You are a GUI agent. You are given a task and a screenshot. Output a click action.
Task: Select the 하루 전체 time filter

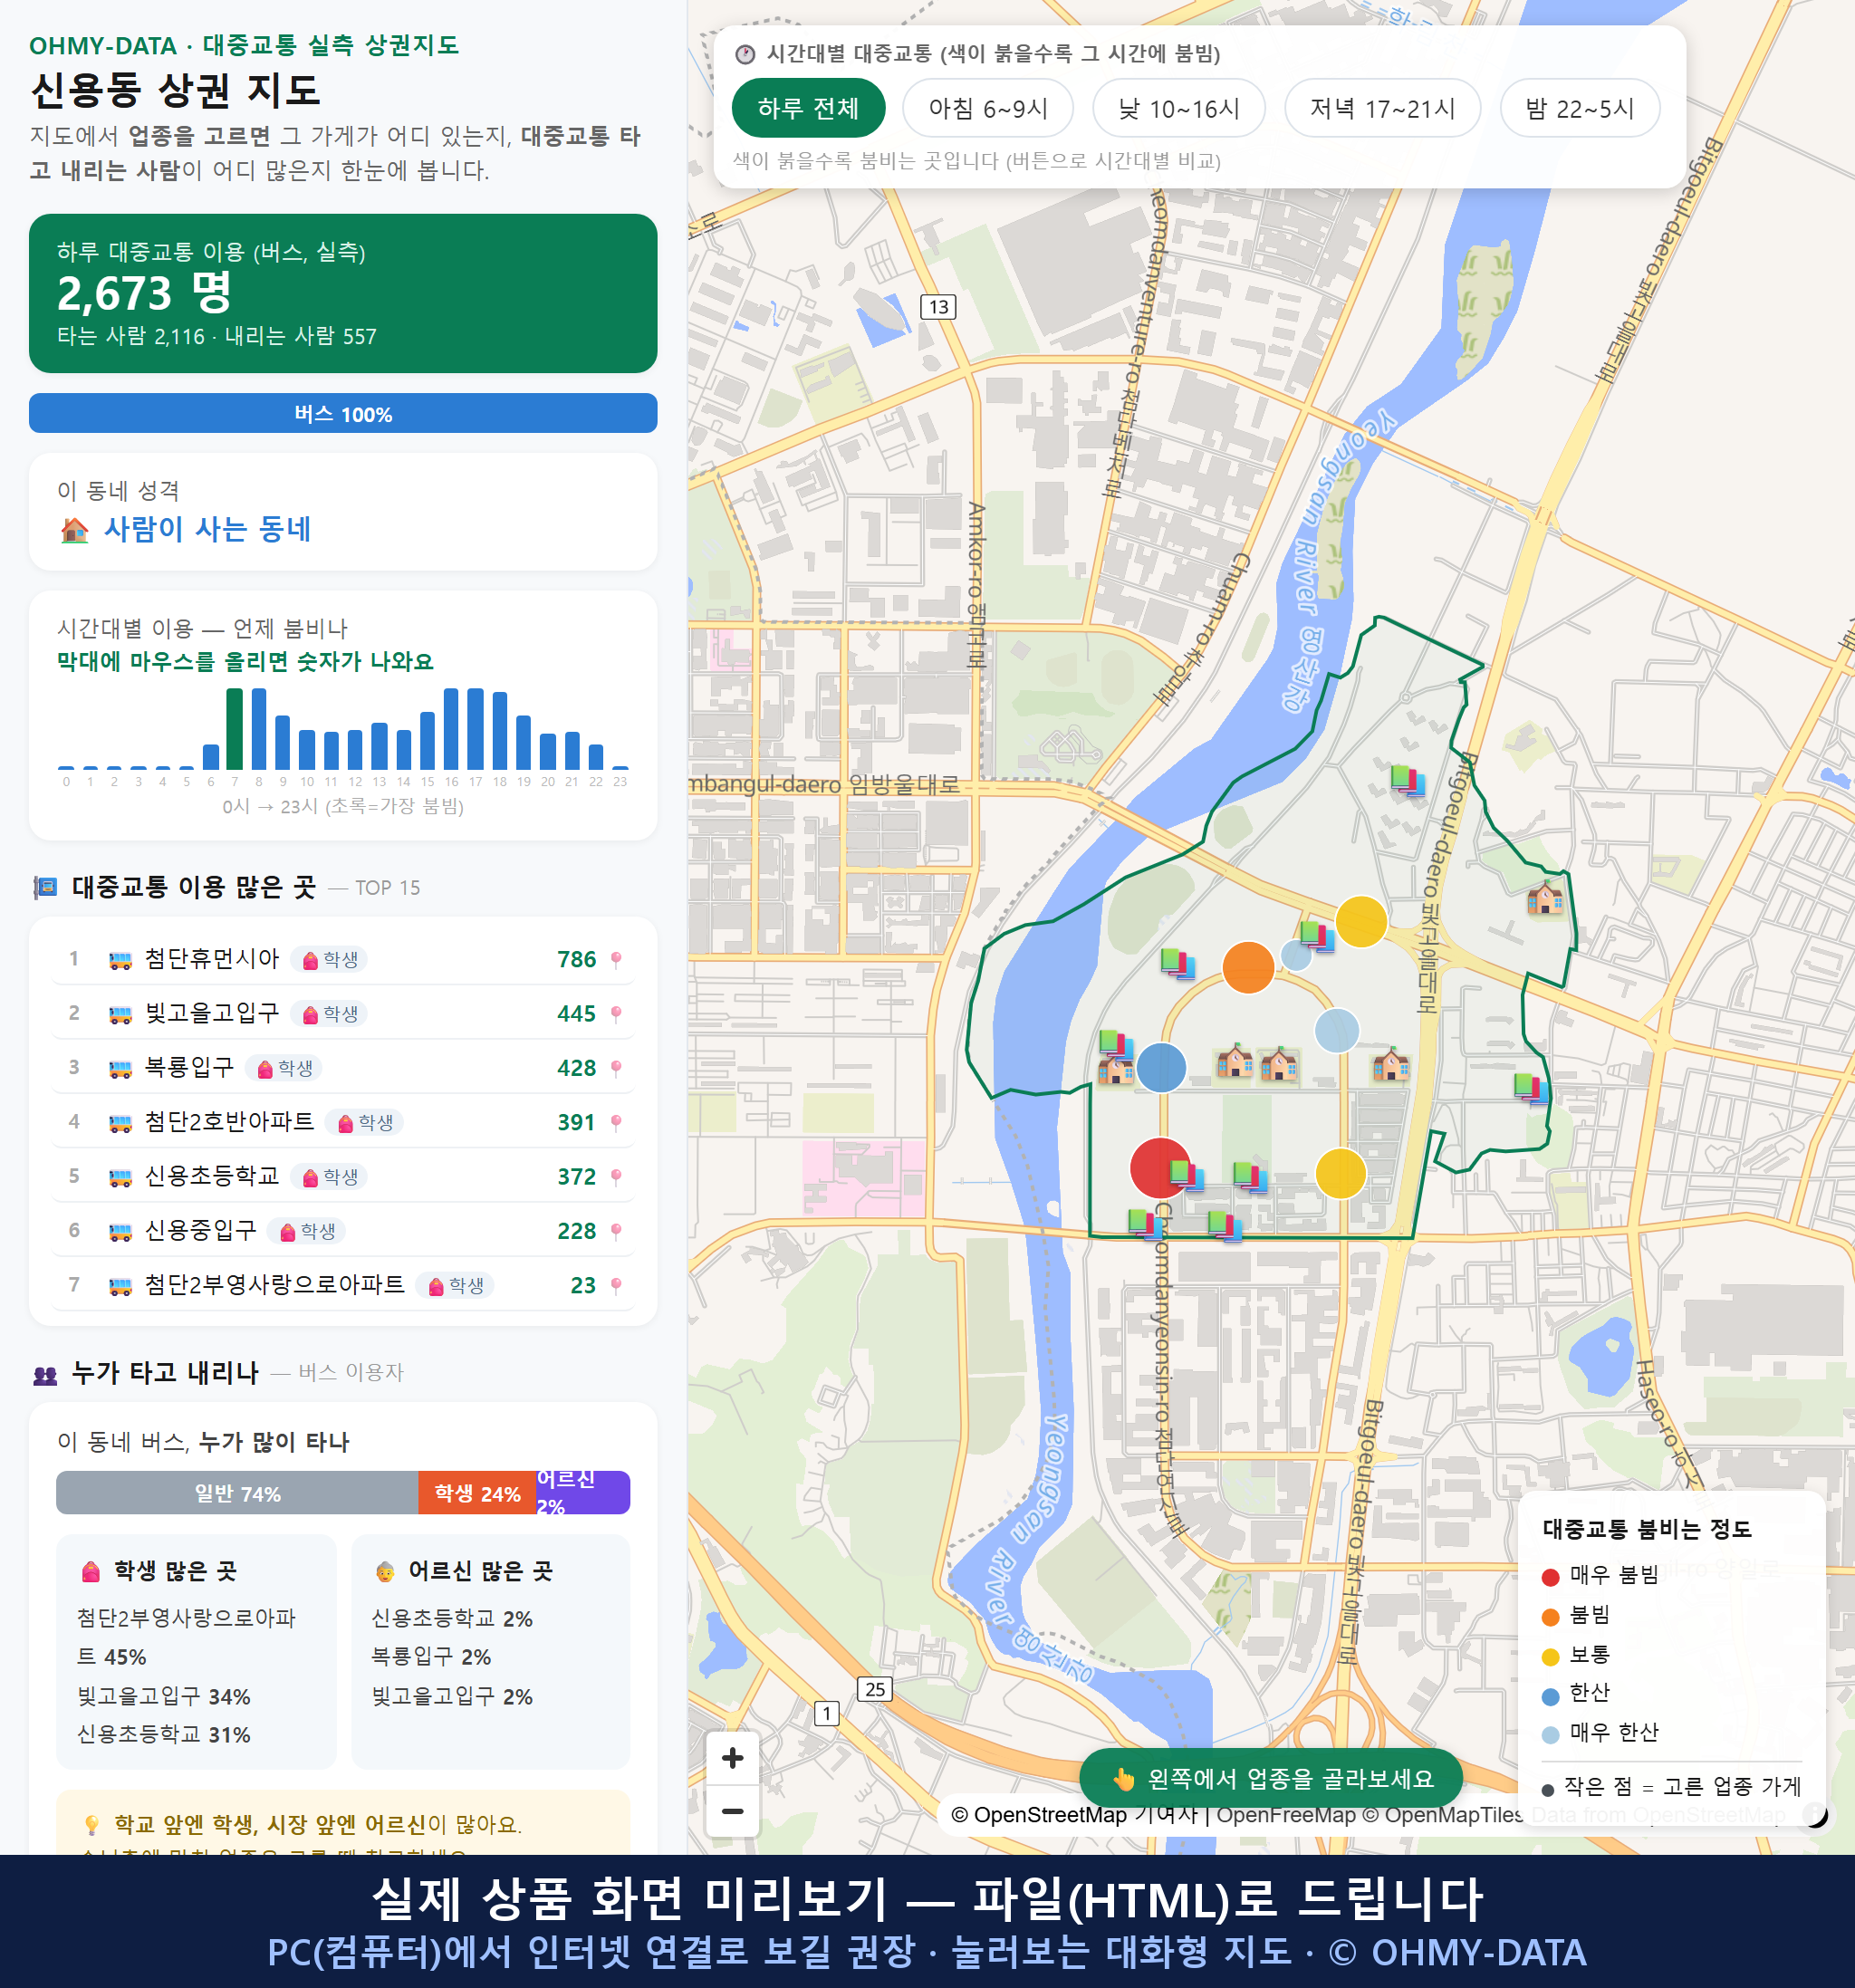pyautogui.click(x=808, y=108)
